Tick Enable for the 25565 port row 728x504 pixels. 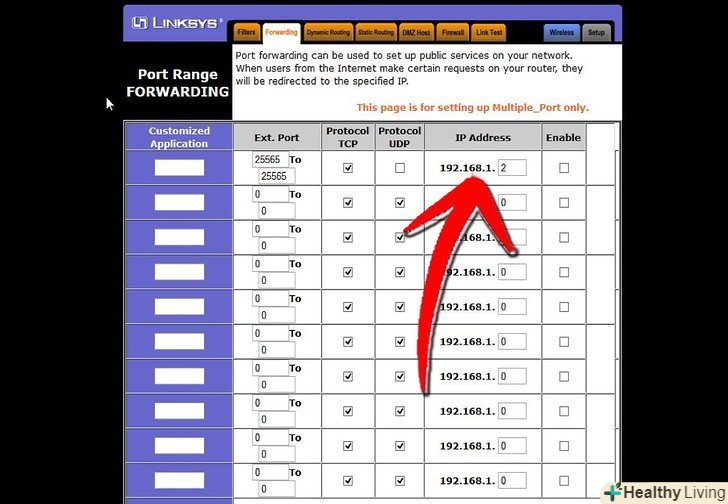coord(564,168)
